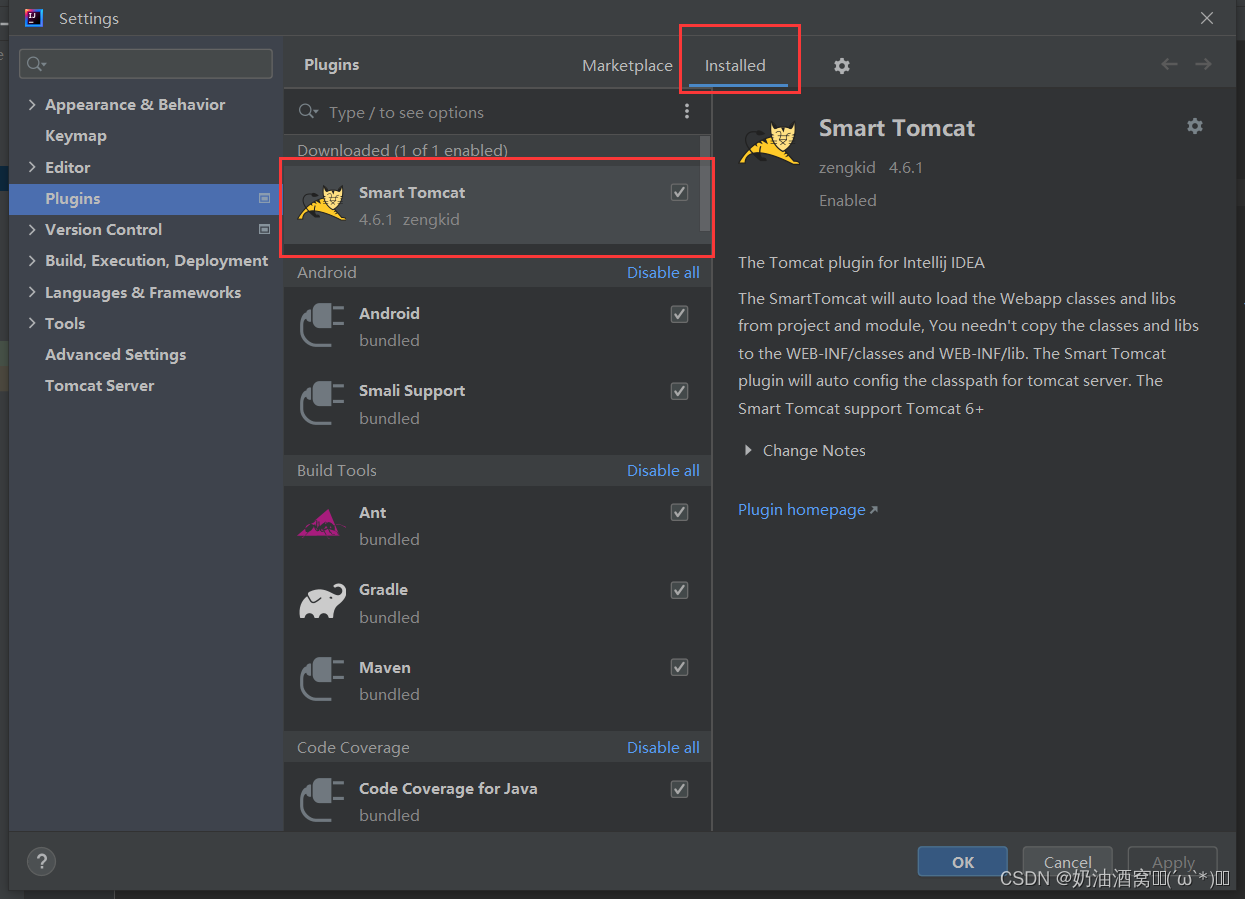Click the Enabled status text
The image size is (1245, 899).
(x=848, y=200)
